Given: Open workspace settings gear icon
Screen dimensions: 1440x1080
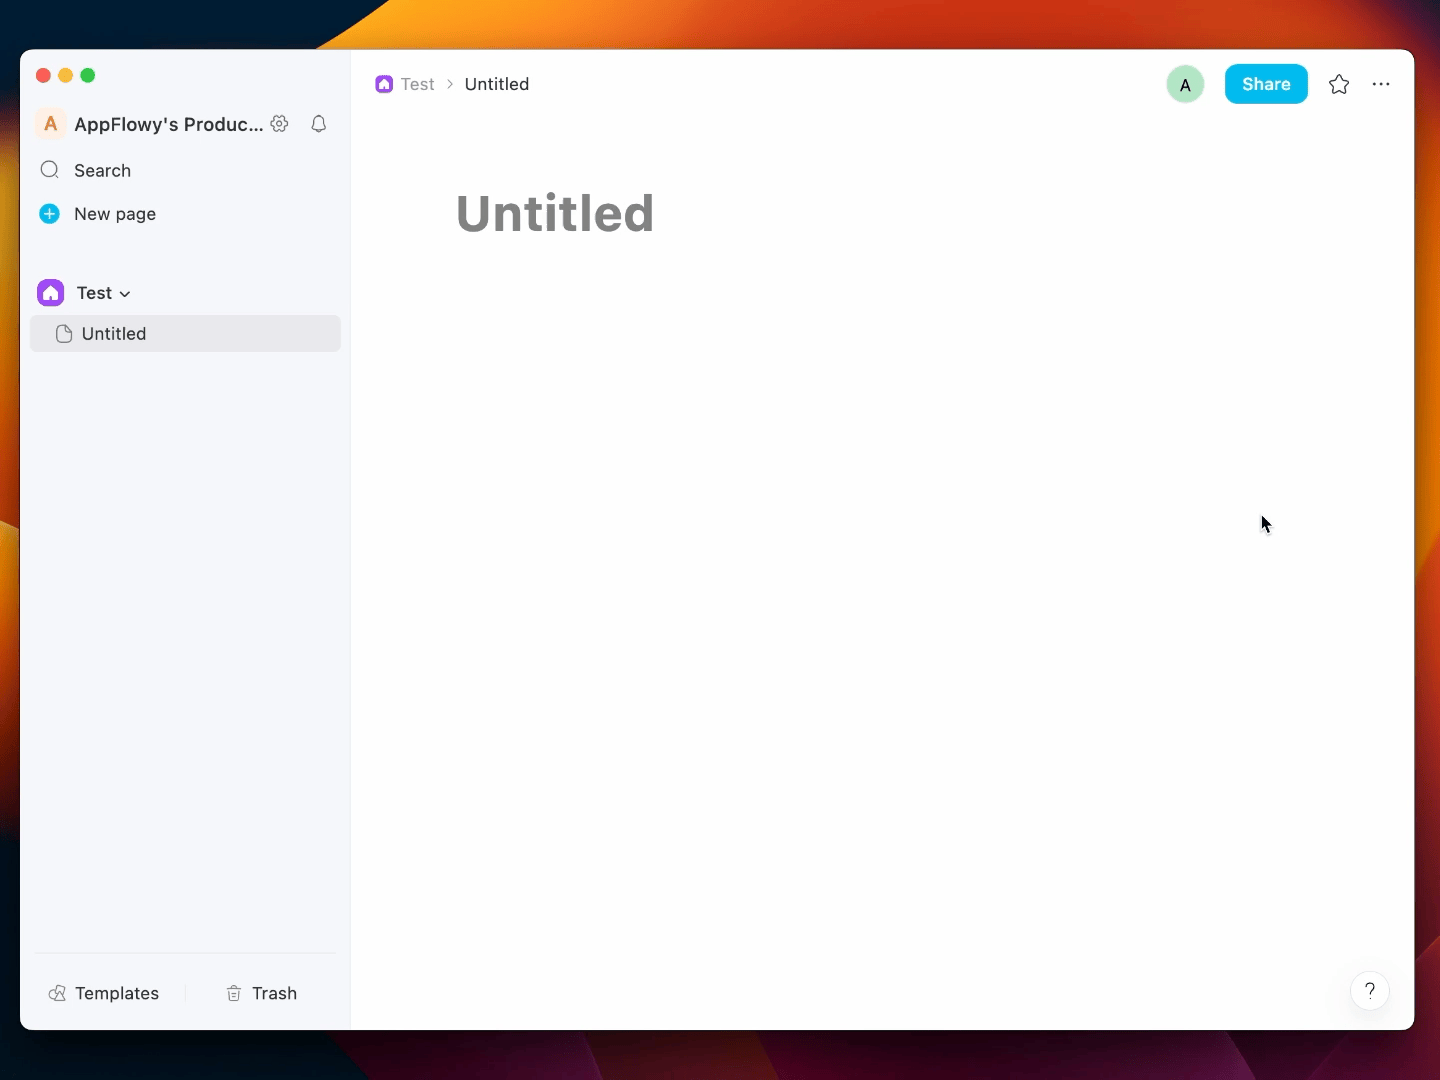Looking at the screenshot, I should pos(280,124).
